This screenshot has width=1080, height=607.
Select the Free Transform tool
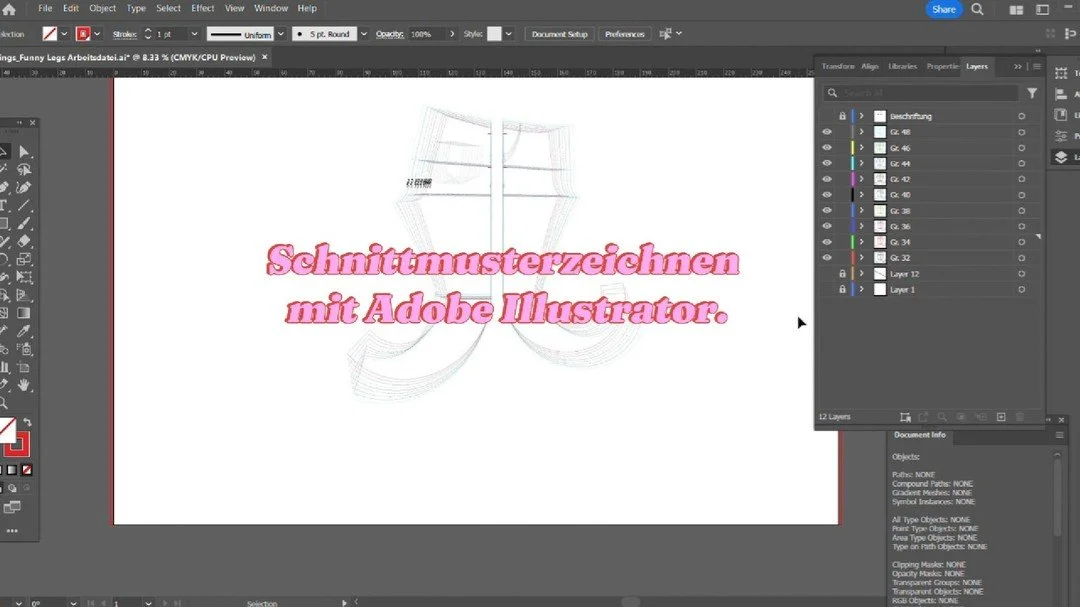click(24, 277)
